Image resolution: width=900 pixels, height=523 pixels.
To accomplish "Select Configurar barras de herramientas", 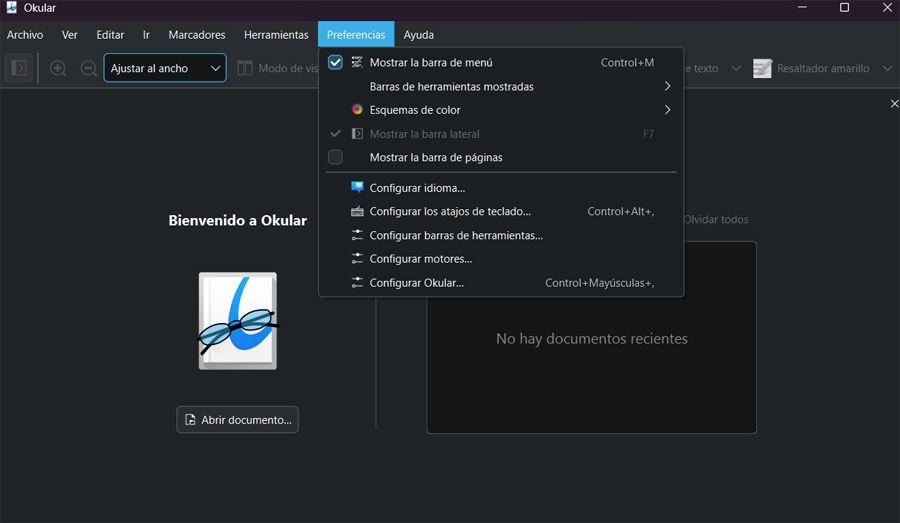I will (501, 235).
